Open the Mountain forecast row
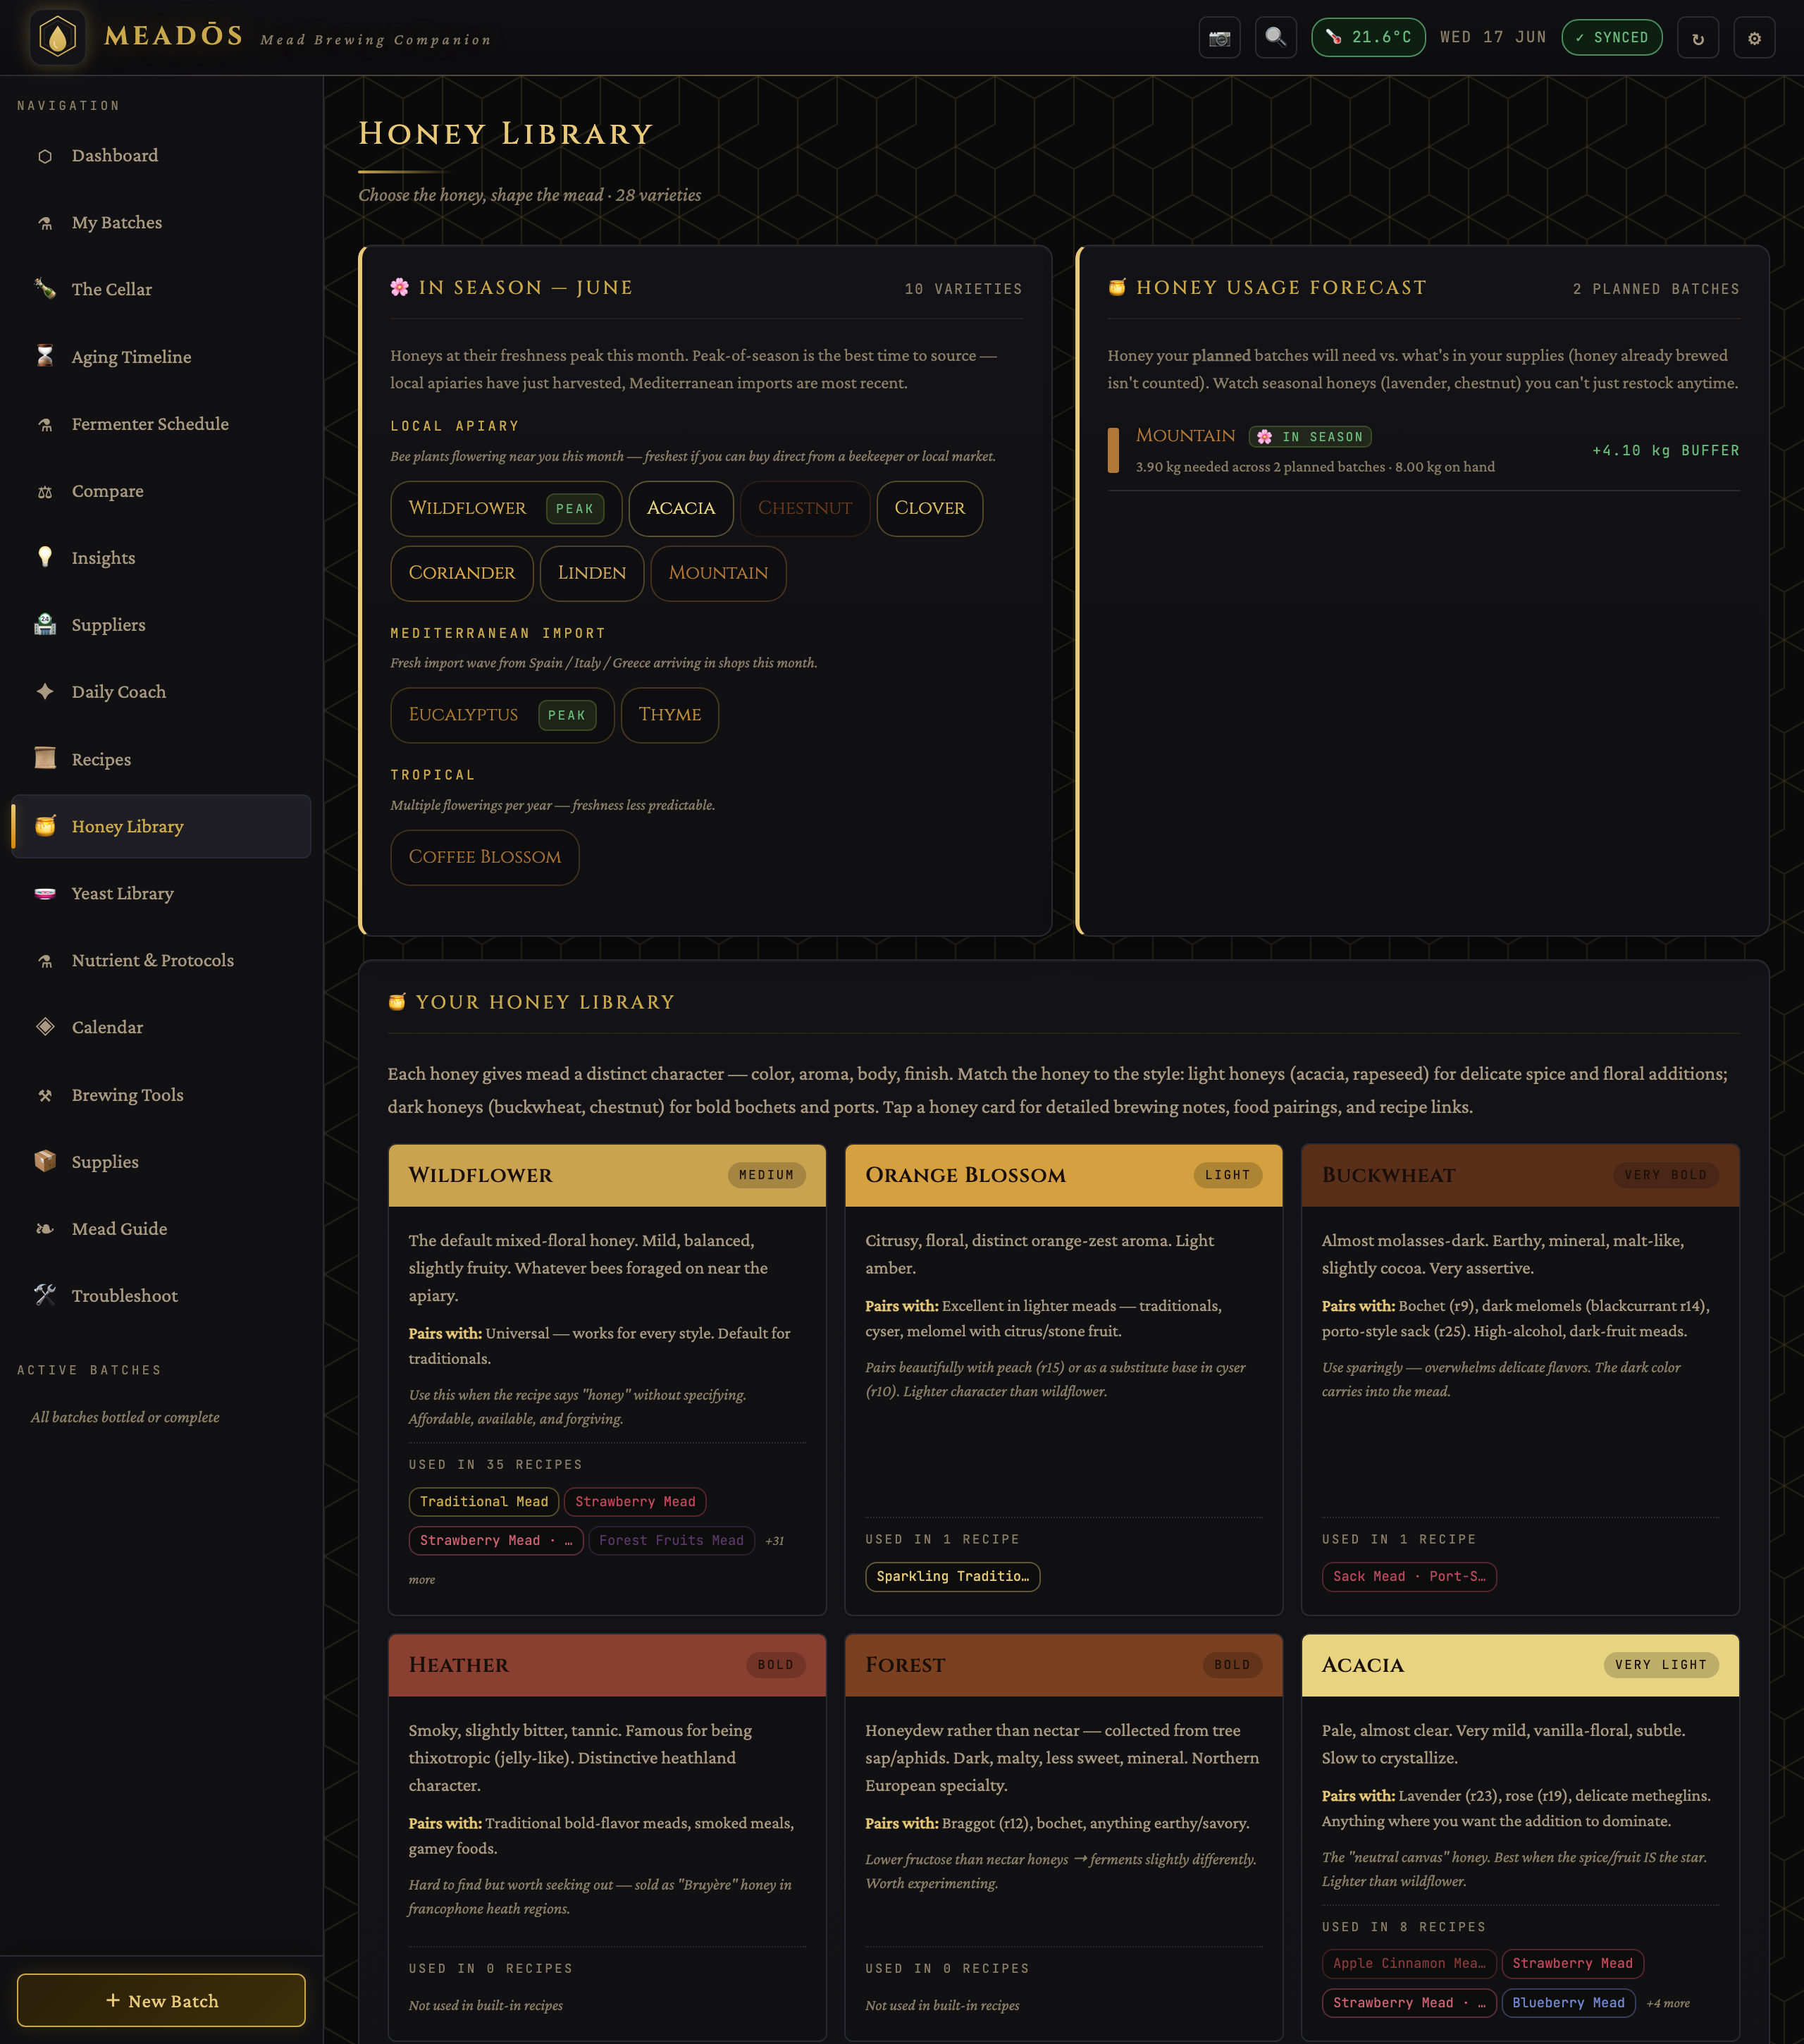The height and width of the screenshot is (2044, 1804). tap(1423, 450)
